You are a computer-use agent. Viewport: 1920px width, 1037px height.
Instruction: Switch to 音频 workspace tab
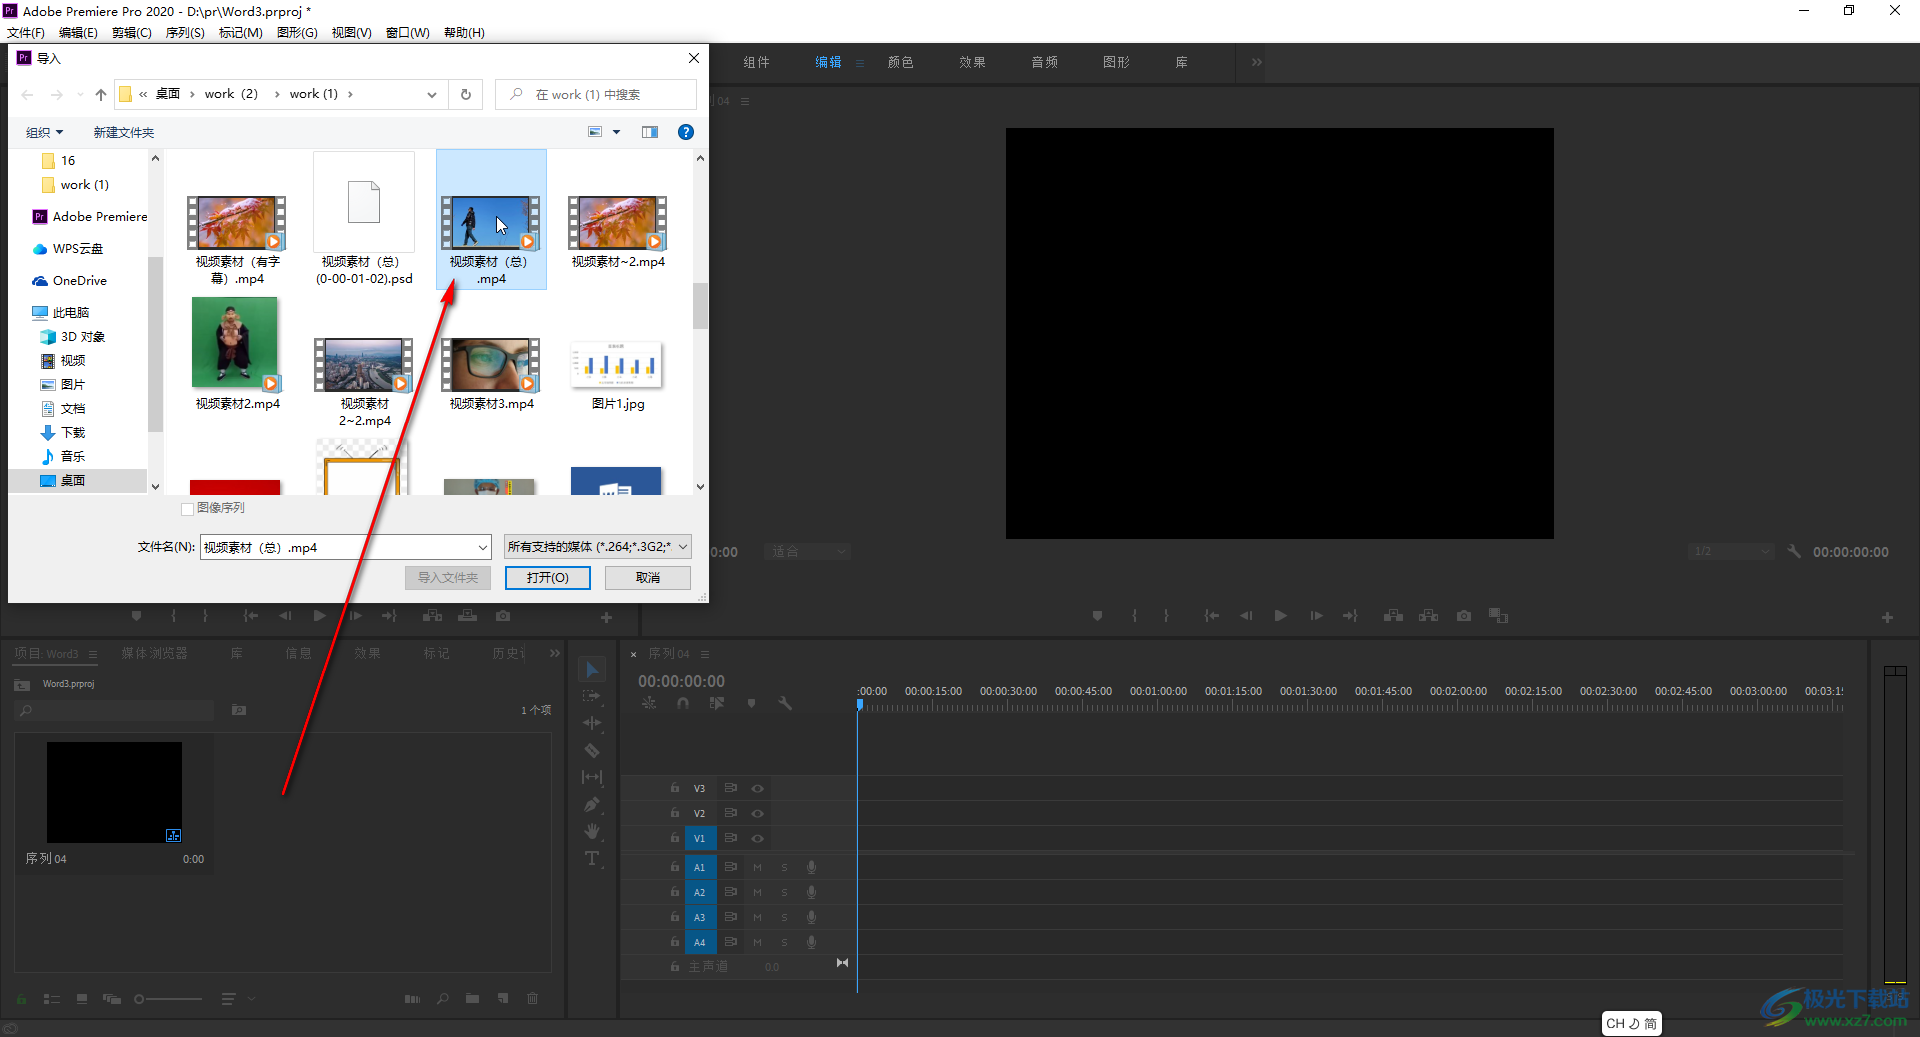(x=1044, y=62)
